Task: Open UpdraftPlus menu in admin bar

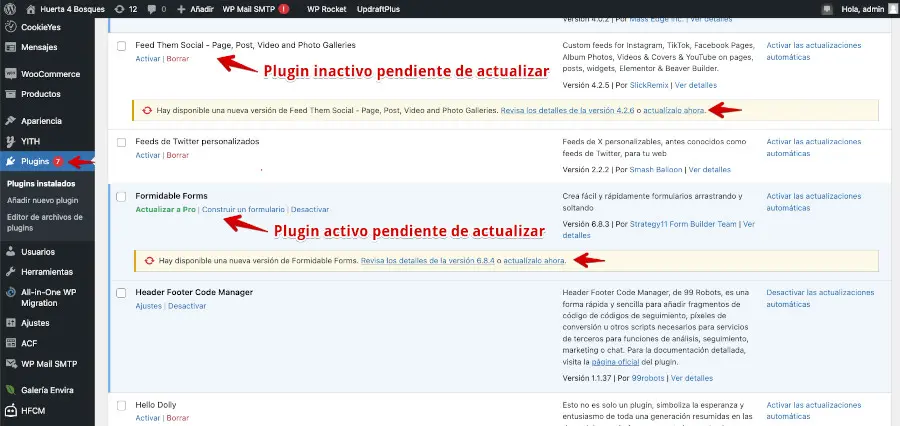Action: pyautogui.click(x=378, y=9)
